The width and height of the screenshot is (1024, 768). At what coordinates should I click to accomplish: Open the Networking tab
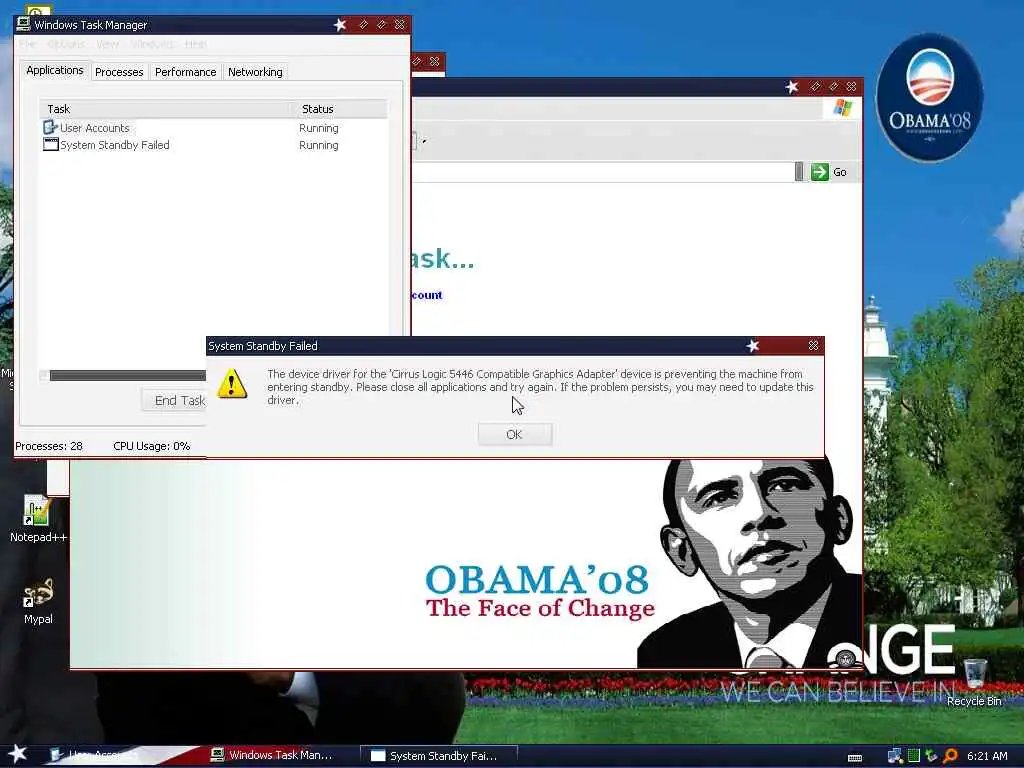(x=255, y=72)
